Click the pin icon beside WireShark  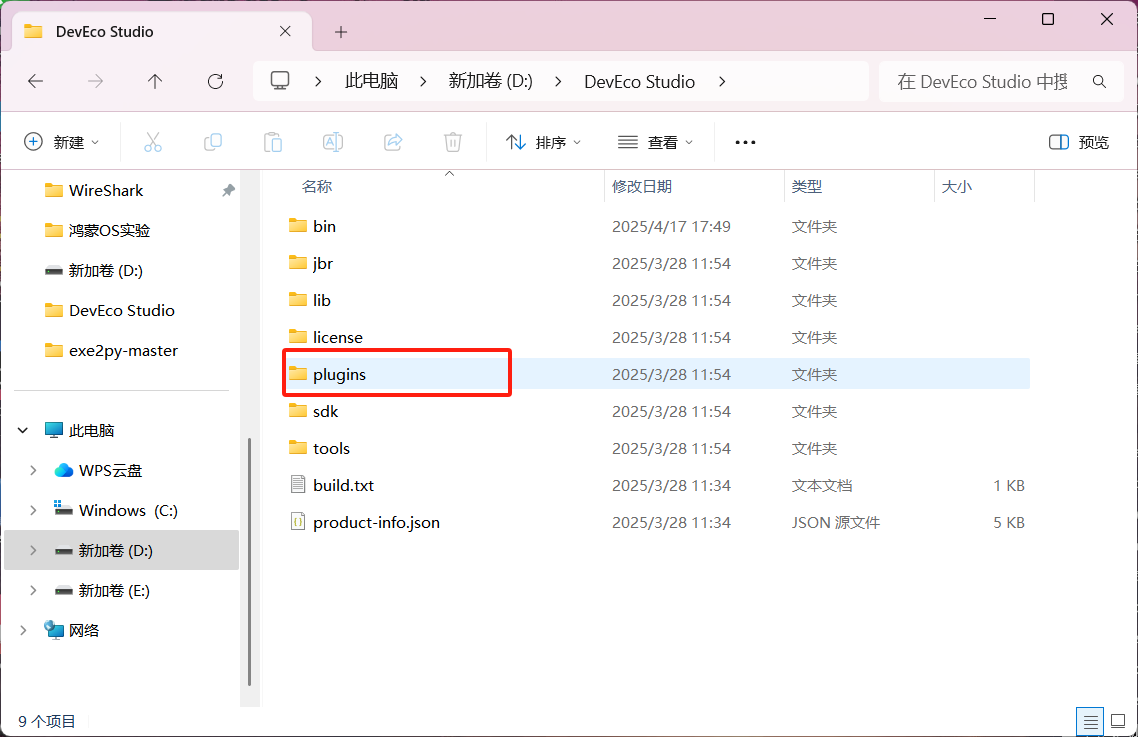tap(228, 190)
